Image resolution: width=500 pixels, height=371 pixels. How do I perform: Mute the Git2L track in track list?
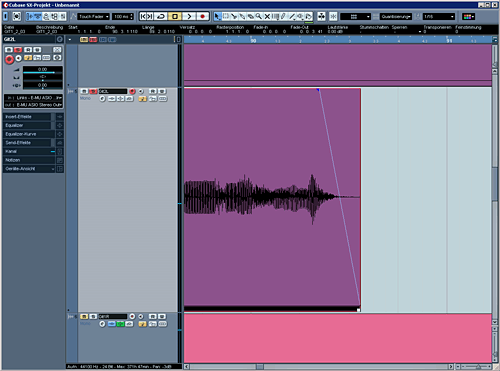pyautogui.click(x=84, y=91)
